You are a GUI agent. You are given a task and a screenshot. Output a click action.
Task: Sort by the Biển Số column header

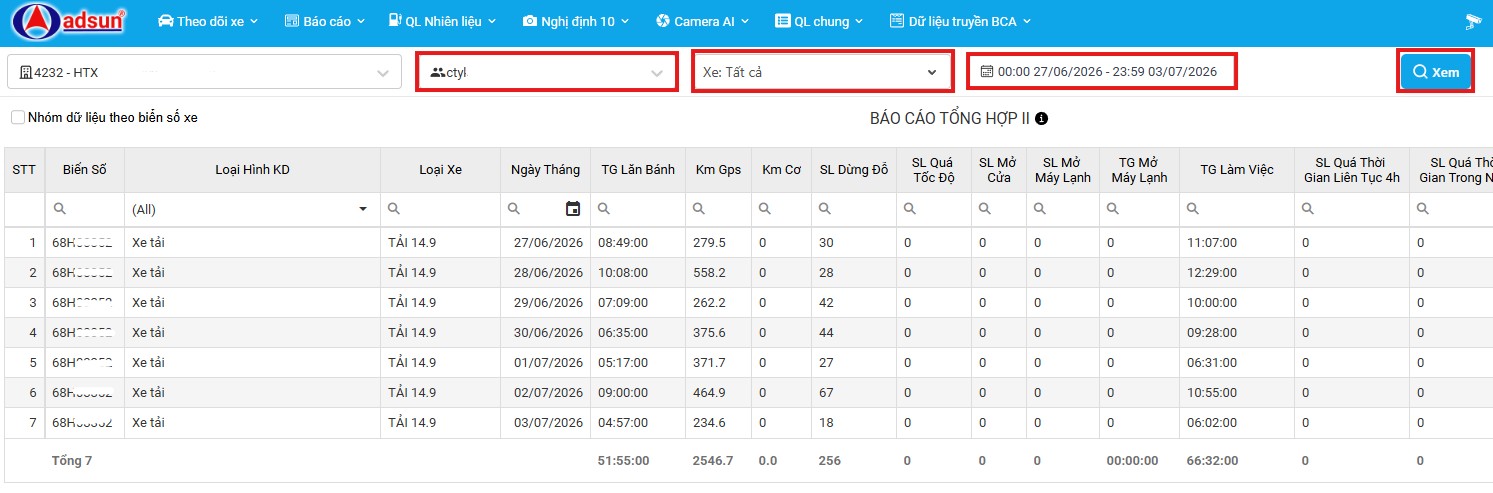tap(84, 170)
